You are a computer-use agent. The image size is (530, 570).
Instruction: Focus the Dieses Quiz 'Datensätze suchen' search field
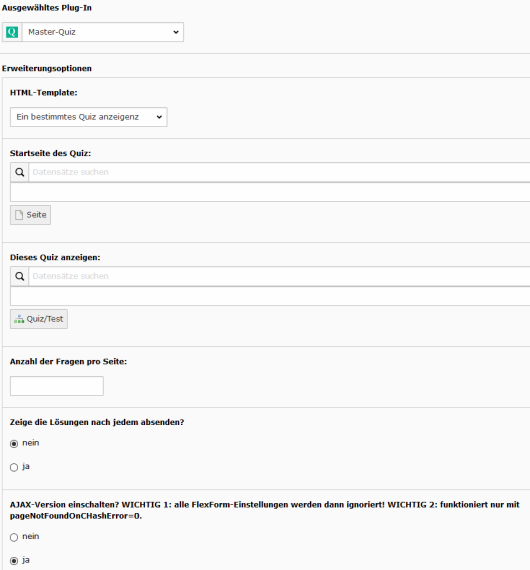279,276
